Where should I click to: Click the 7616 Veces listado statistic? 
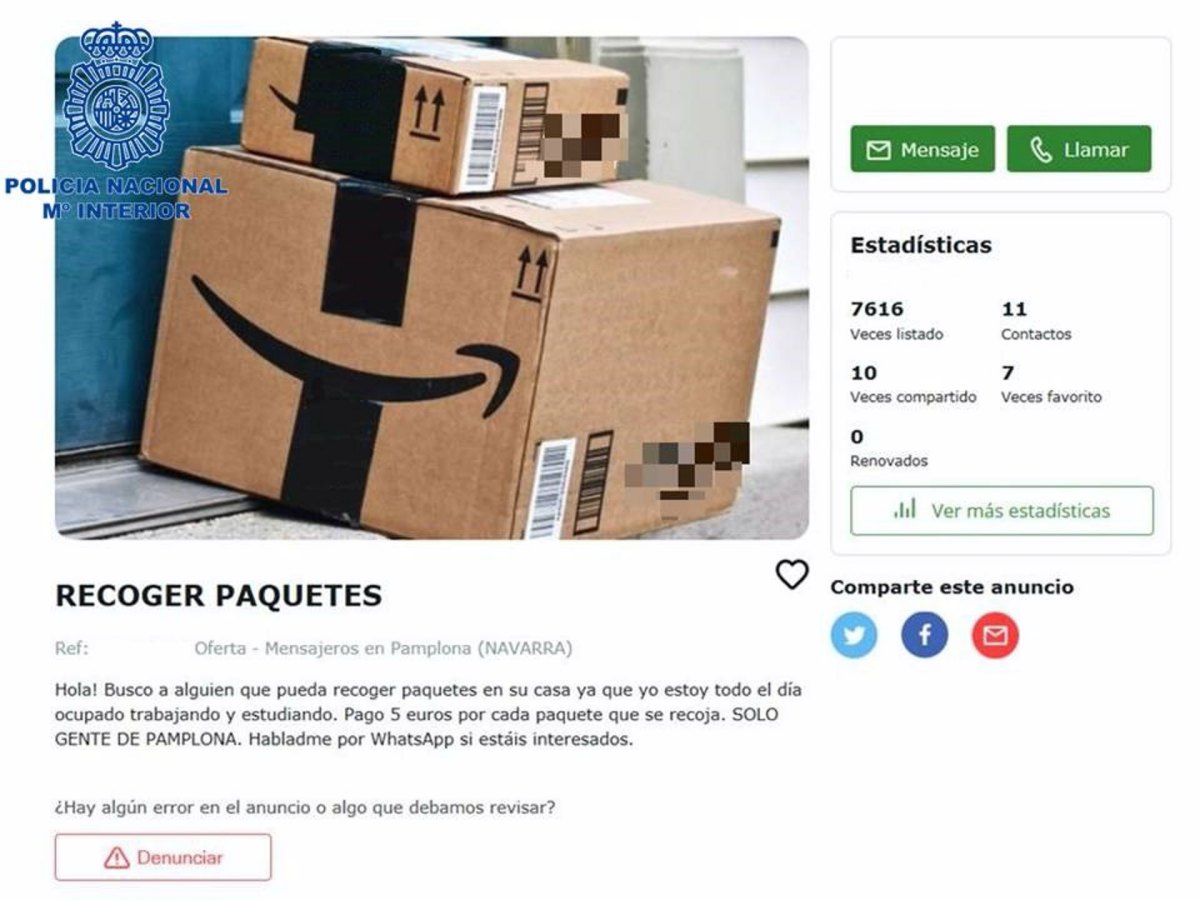tap(896, 320)
